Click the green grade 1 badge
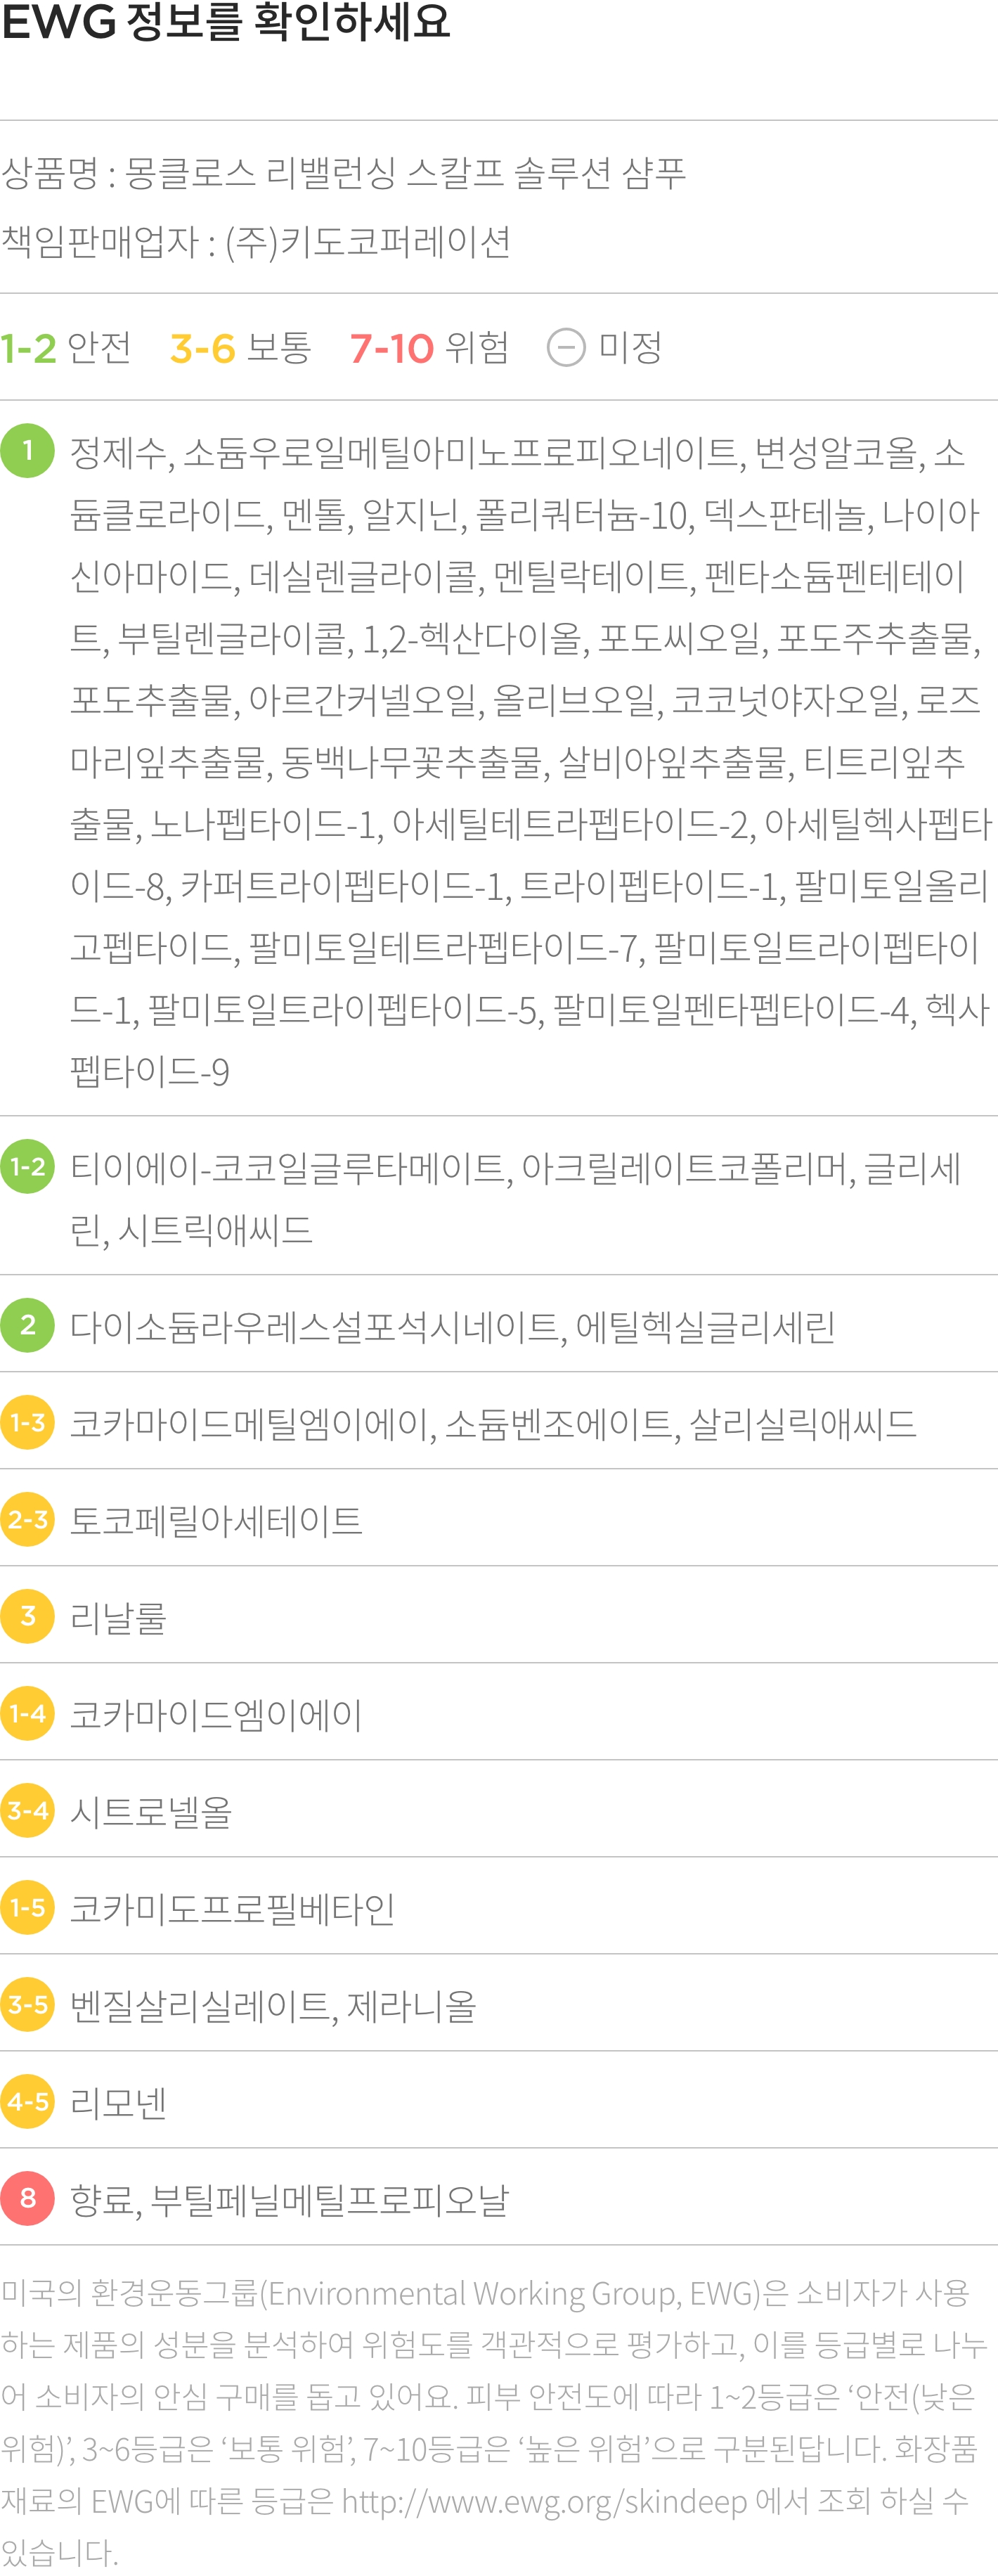The image size is (998, 2576). pos(27,451)
